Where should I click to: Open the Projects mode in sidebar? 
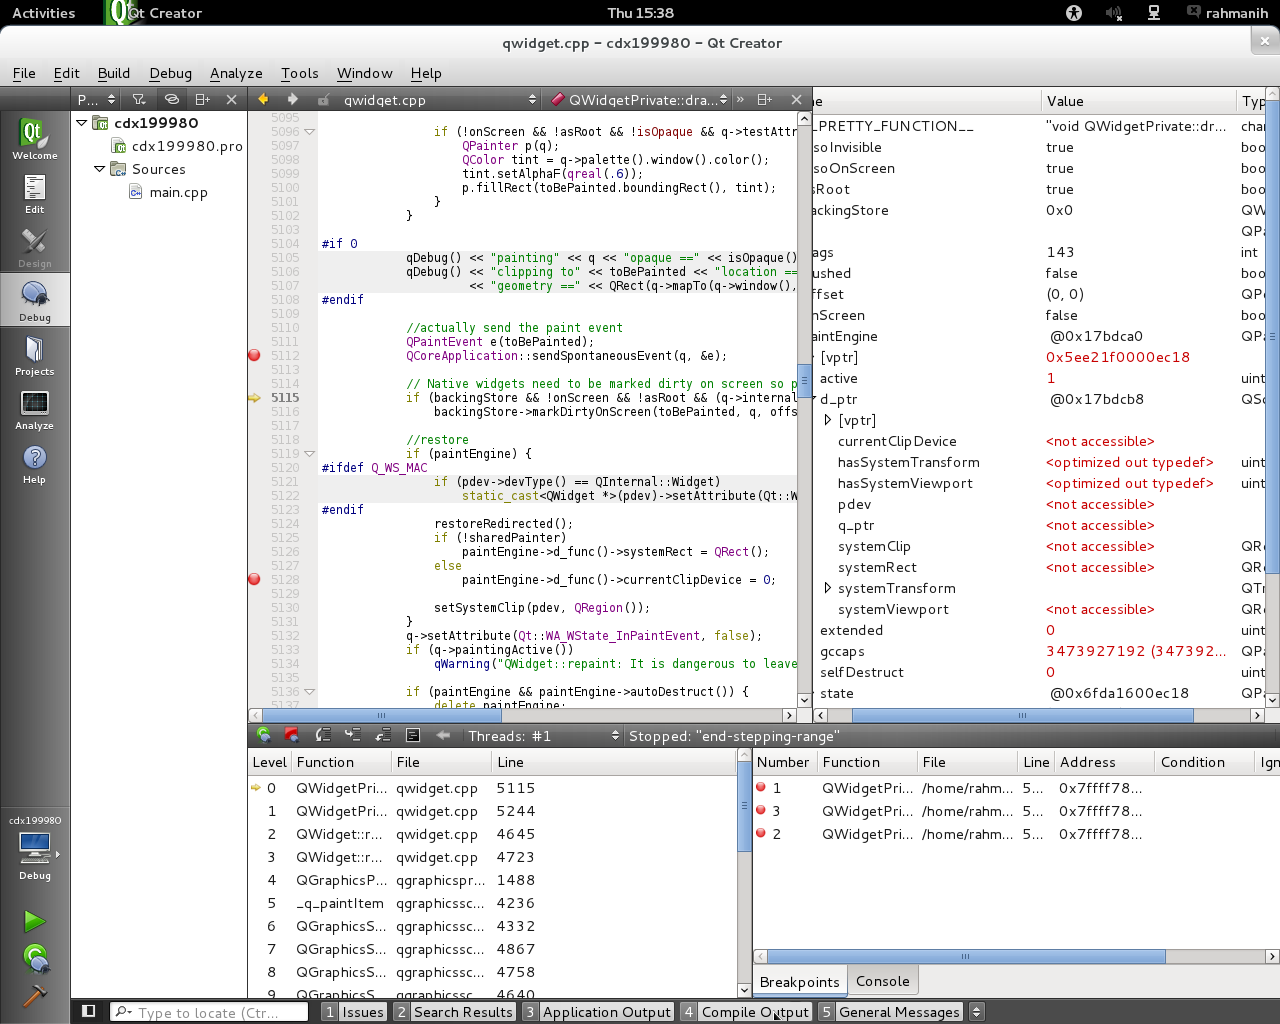point(34,355)
